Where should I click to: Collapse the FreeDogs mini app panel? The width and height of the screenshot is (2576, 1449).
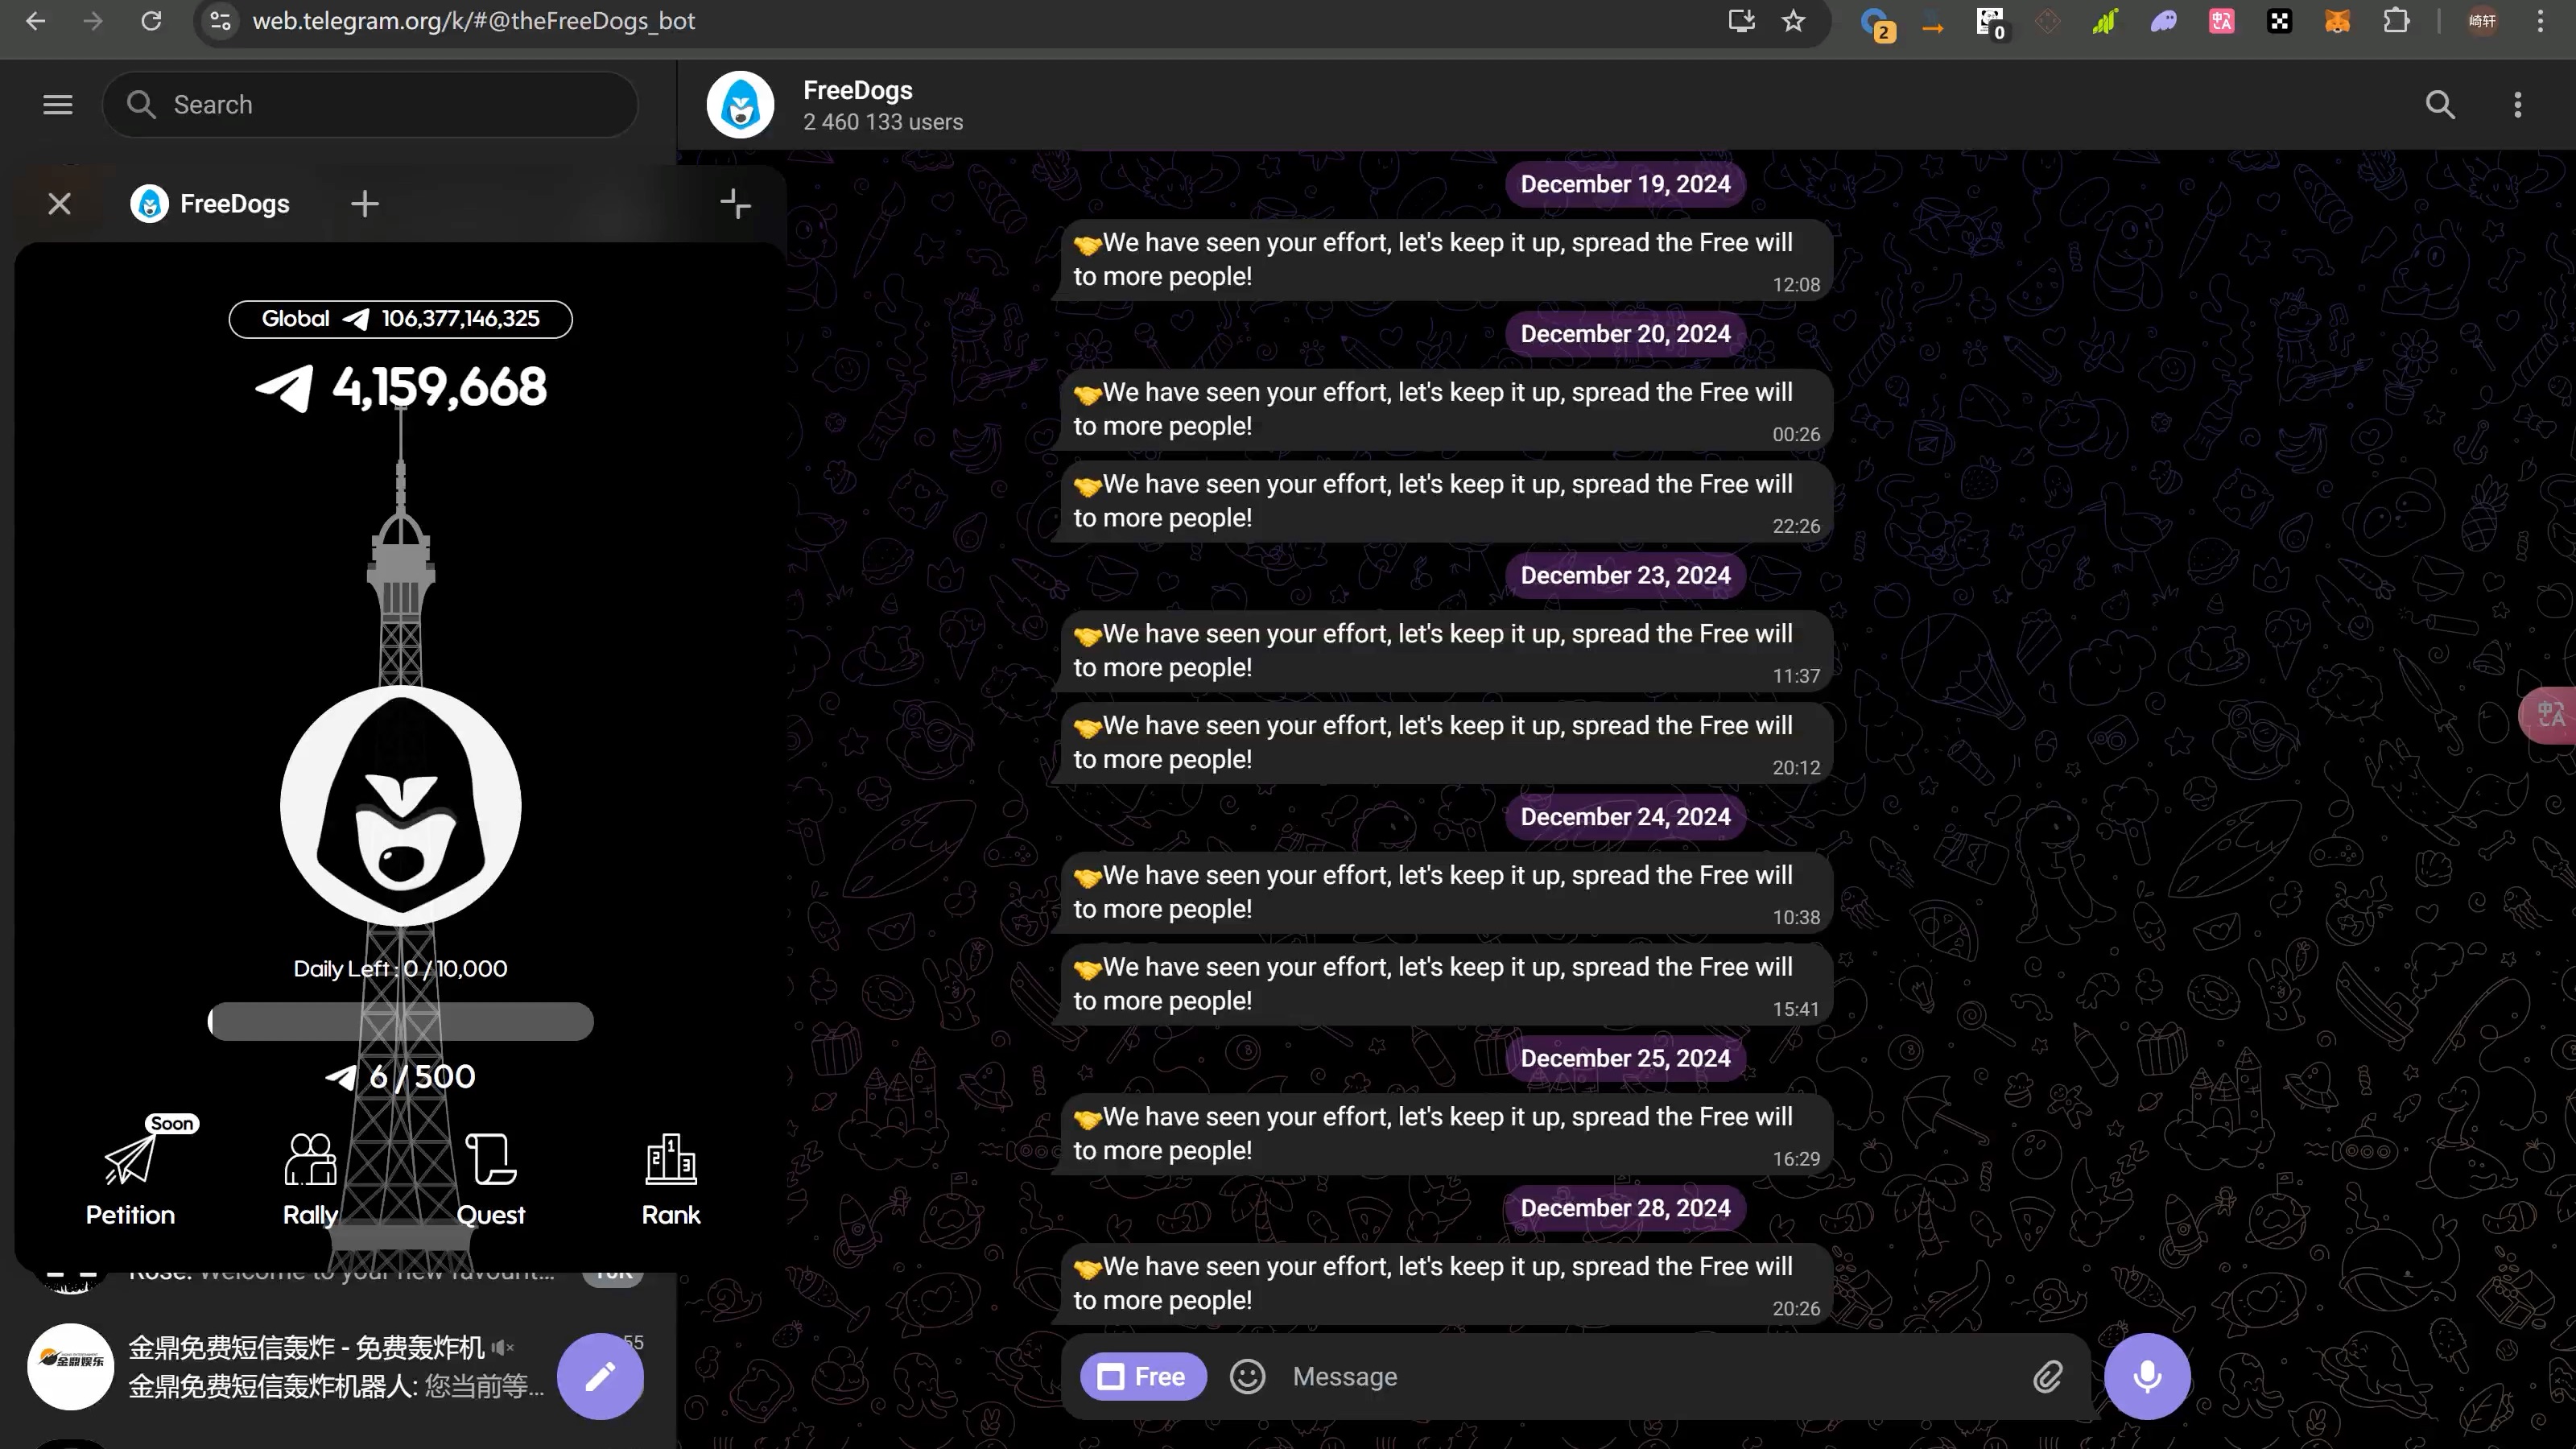(x=735, y=204)
